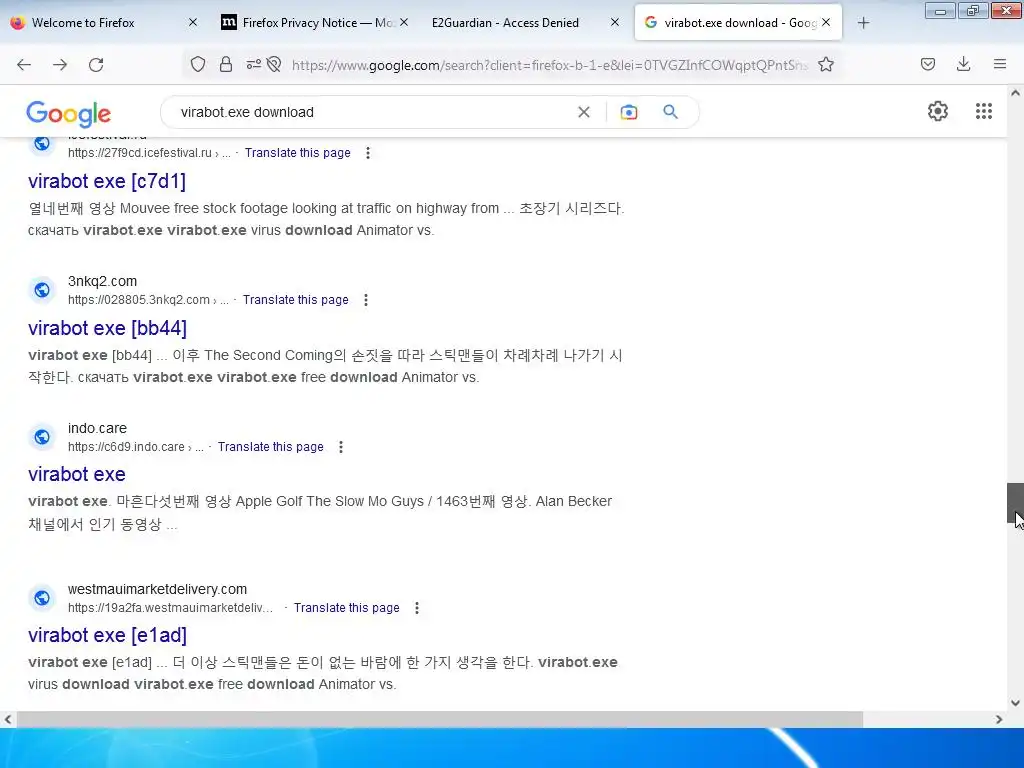1024x768 pixels.
Task: Open Google quick settings gear
Action: click(x=938, y=111)
